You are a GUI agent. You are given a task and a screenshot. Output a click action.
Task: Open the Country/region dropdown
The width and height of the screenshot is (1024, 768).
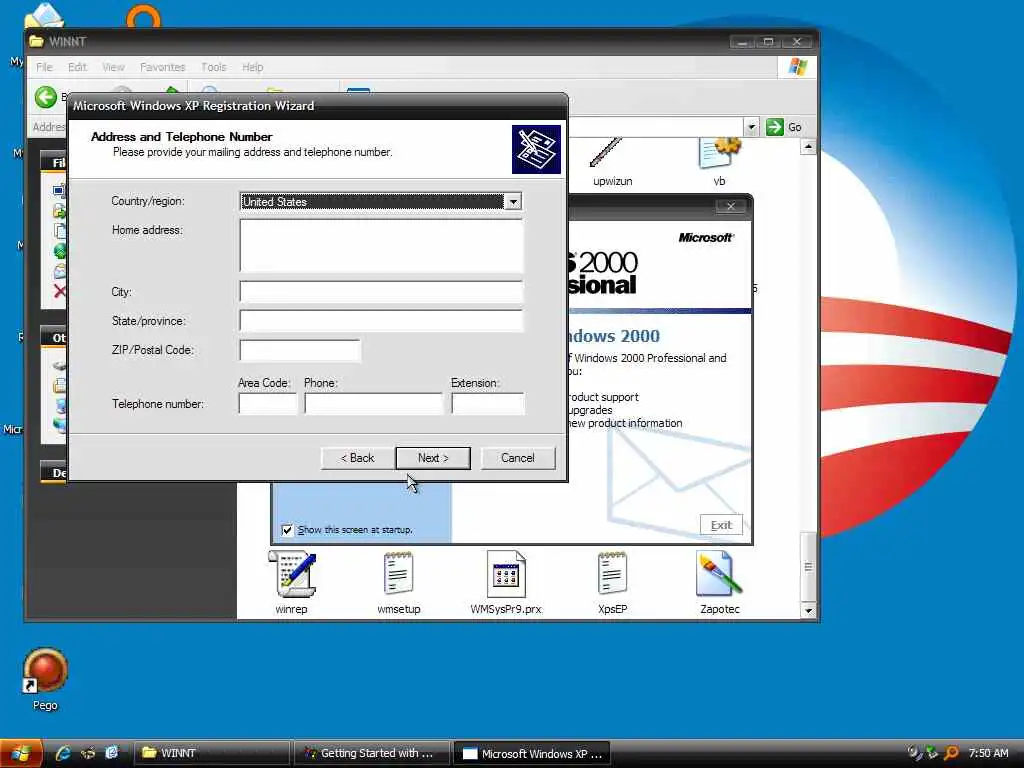click(513, 202)
